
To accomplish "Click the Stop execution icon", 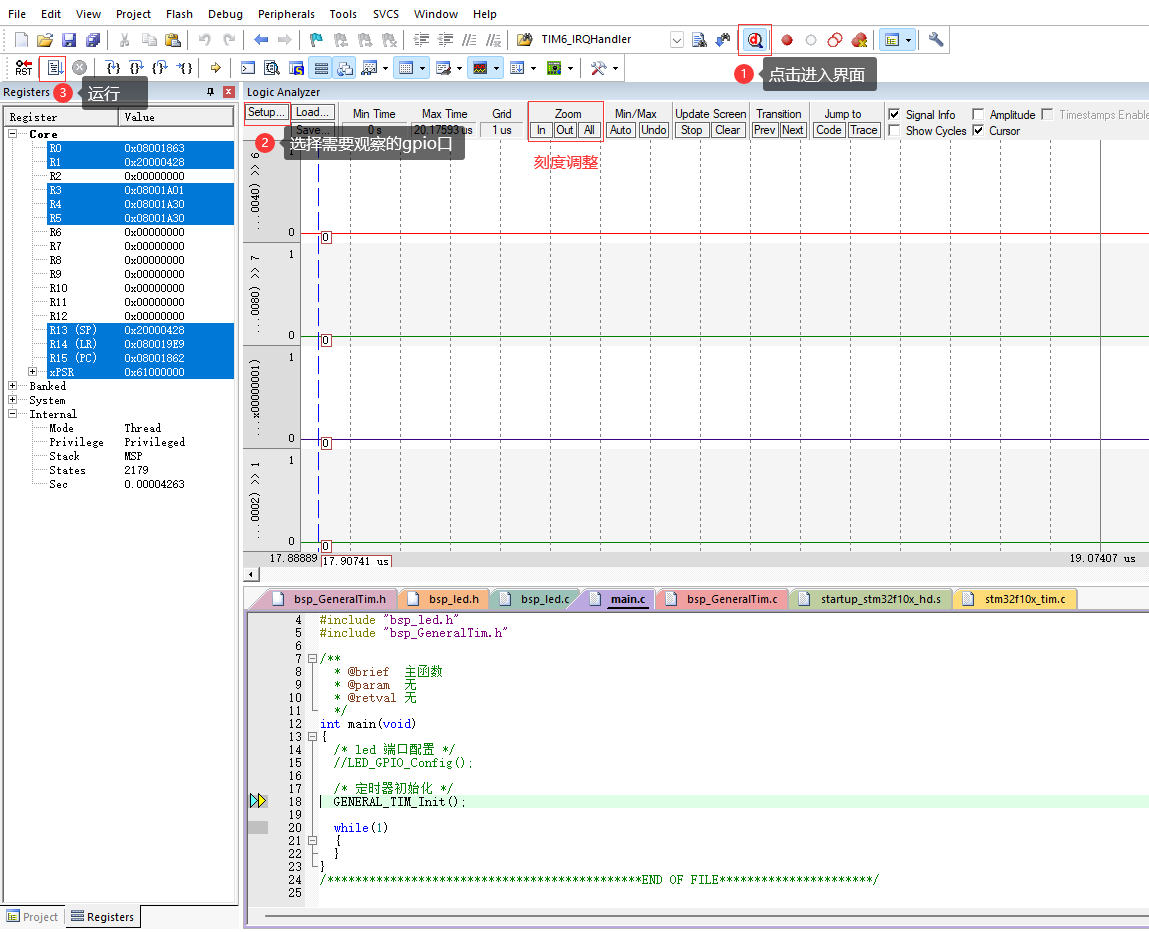I will tap(79, 68).
